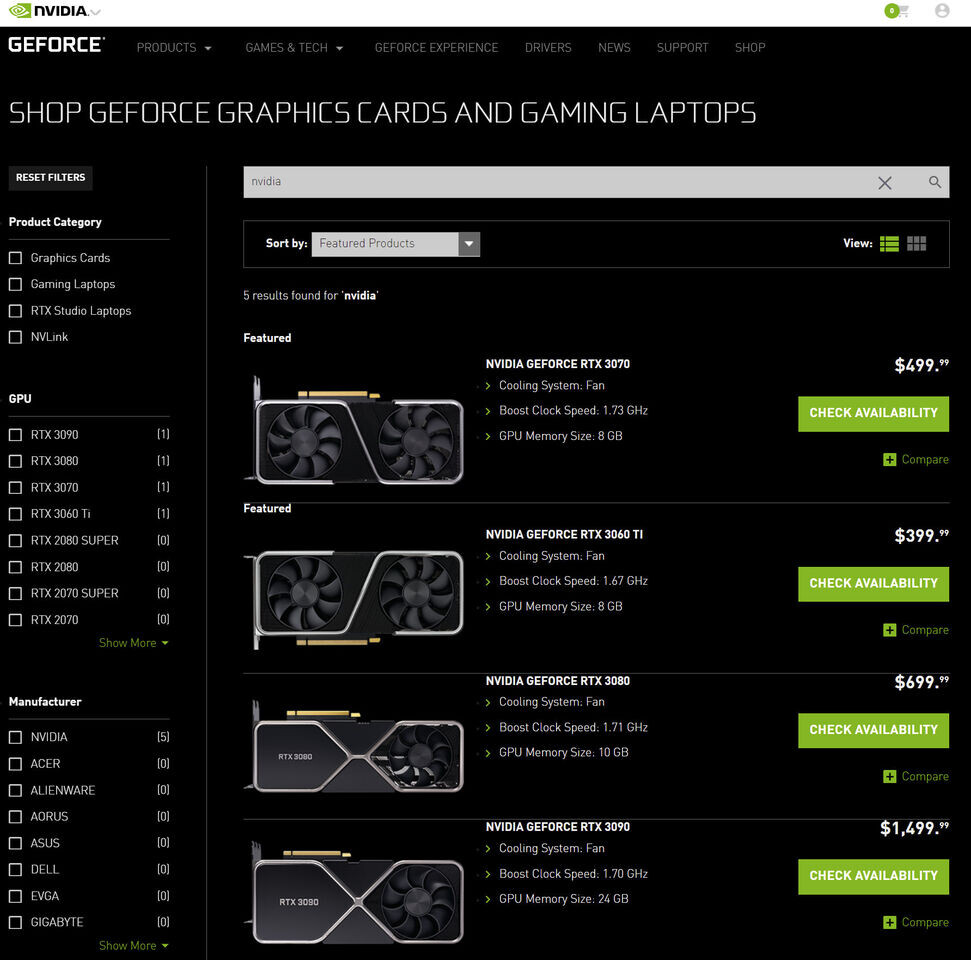Viewport: 971px width, 960px height.
Task: Open the user account profile icon
Action: coord(942,11)
